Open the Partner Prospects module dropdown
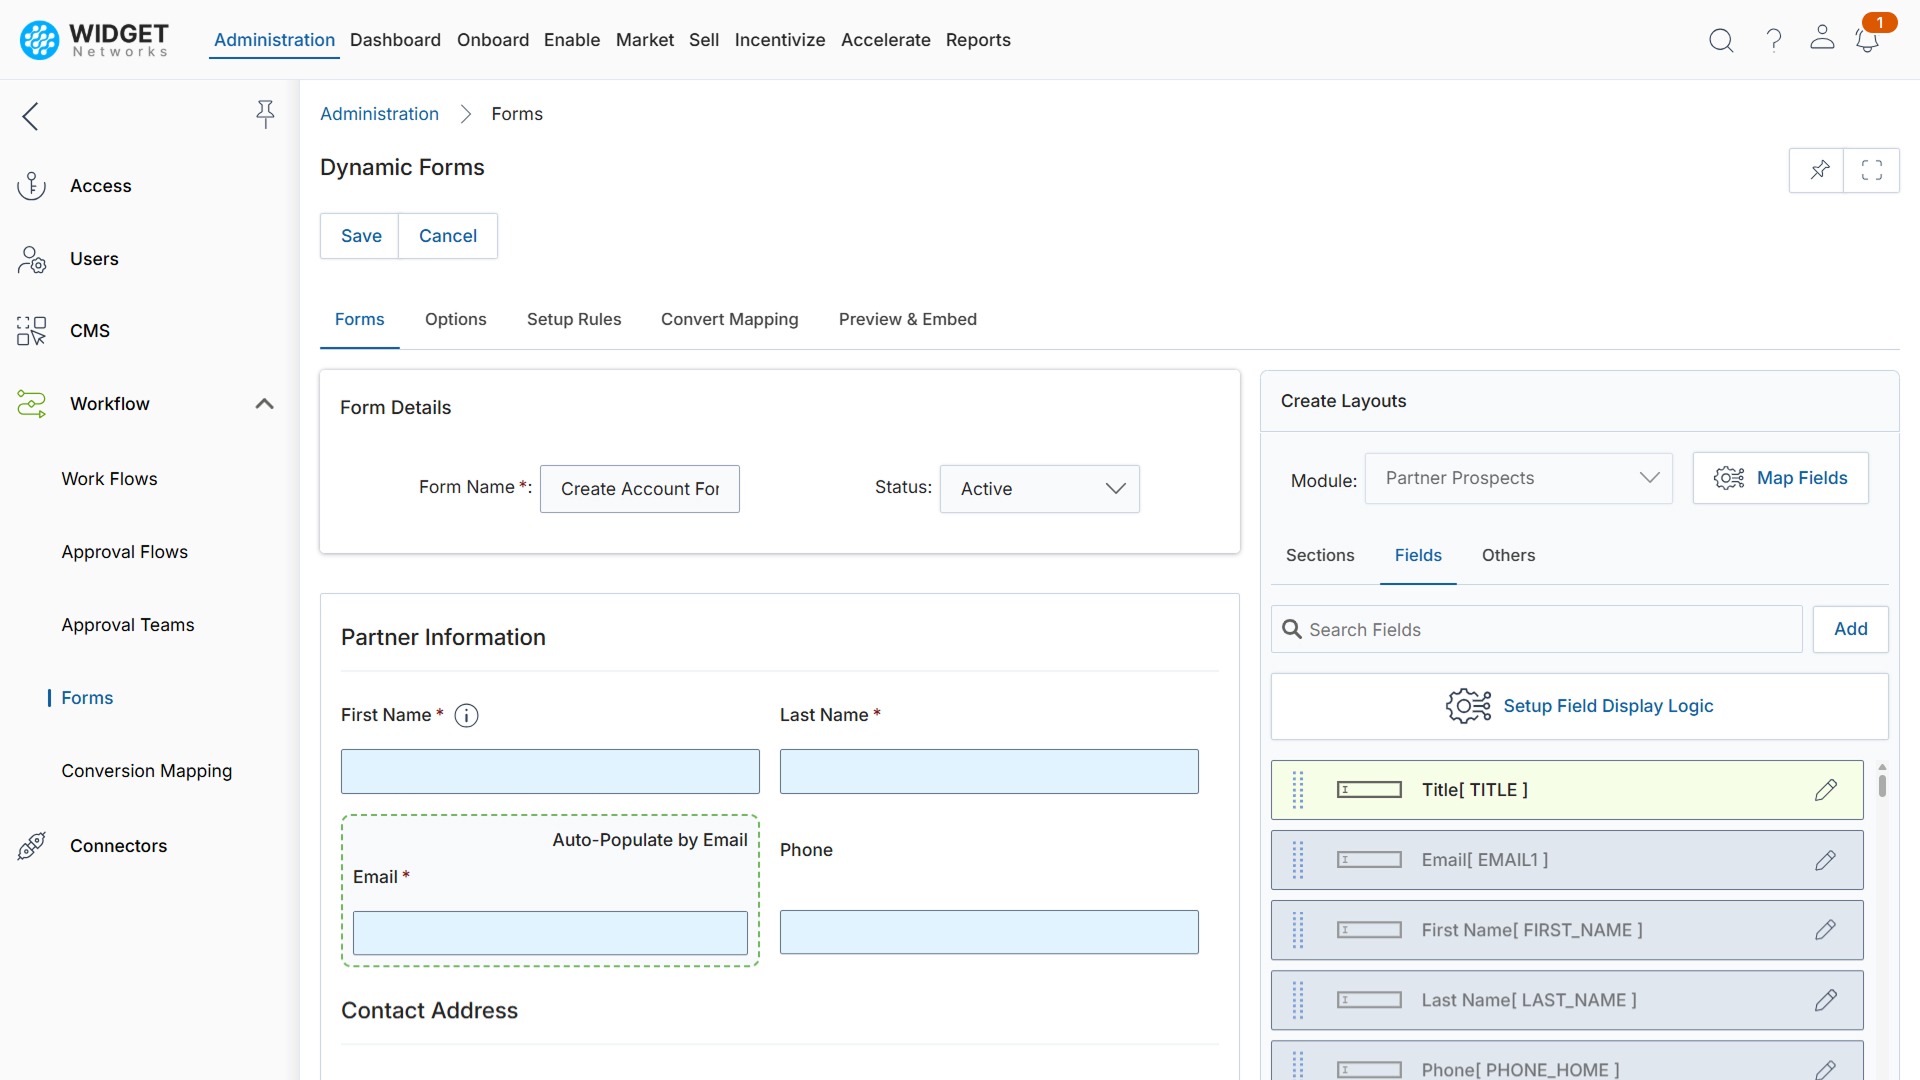 (1518, 478)
